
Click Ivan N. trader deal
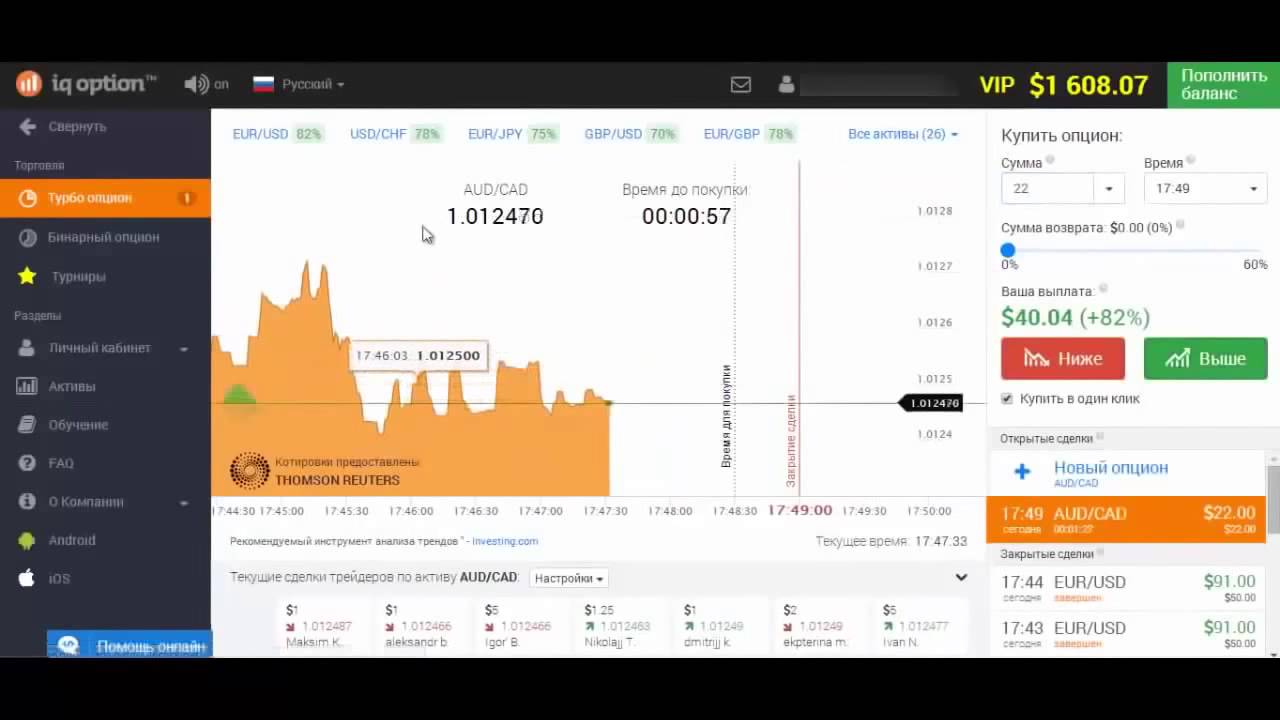pyautogui.click(x=919, y=626)
